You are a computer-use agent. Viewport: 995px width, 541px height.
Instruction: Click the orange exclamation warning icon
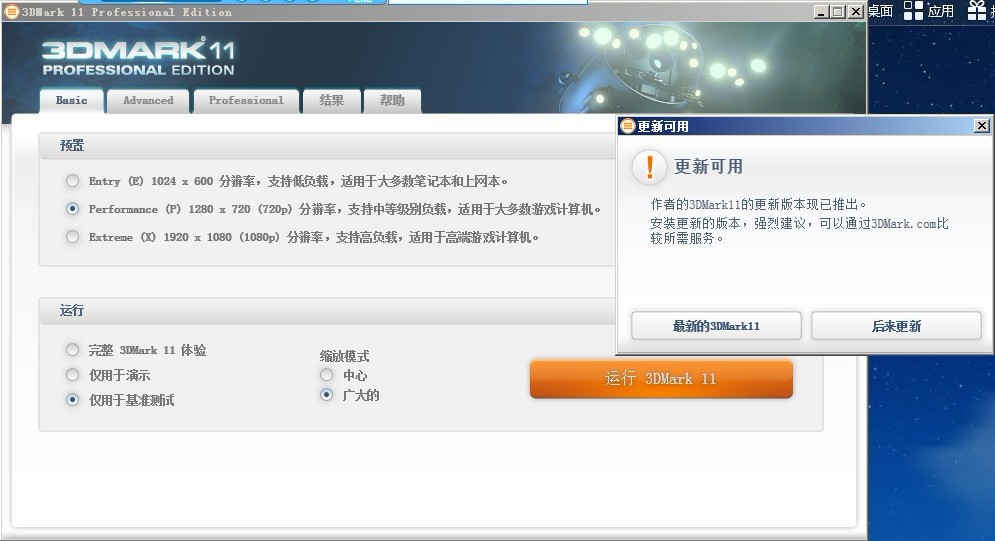point(650,167)
